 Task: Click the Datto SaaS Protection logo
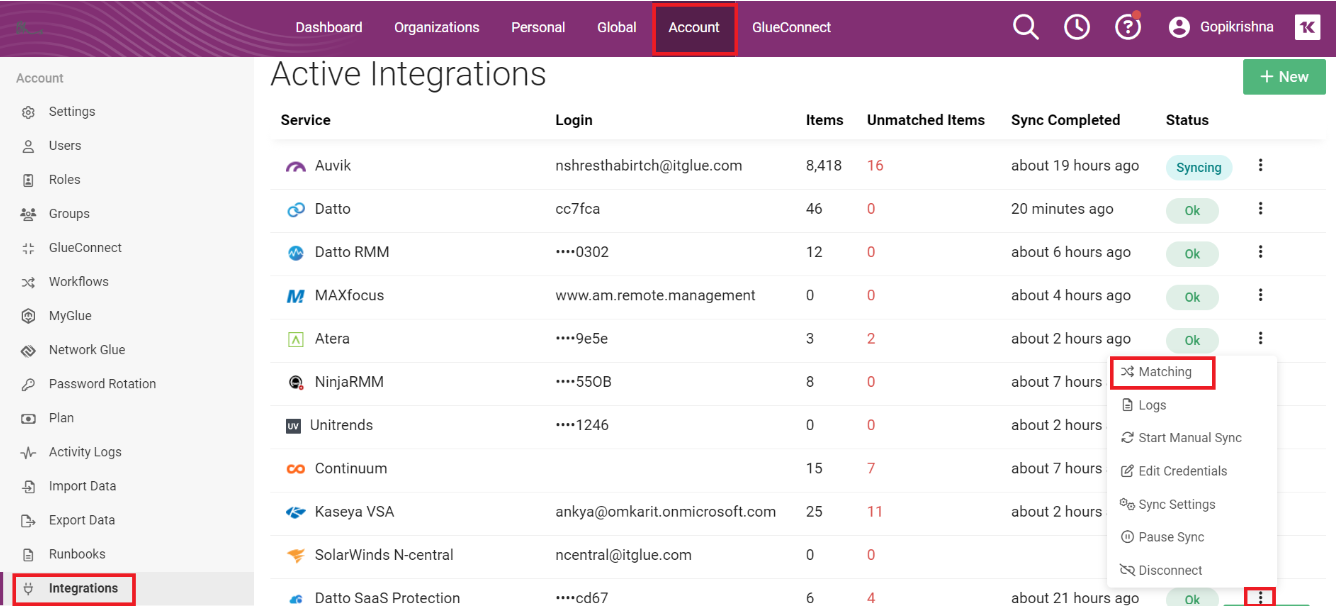pos(296,599)
